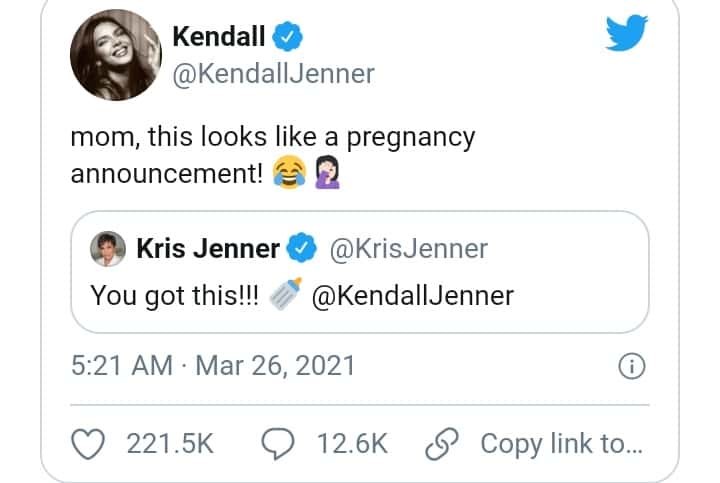Screen dimensions: 720x483
Task: Open Kendall's profile picture
Action: pos(116,55)
